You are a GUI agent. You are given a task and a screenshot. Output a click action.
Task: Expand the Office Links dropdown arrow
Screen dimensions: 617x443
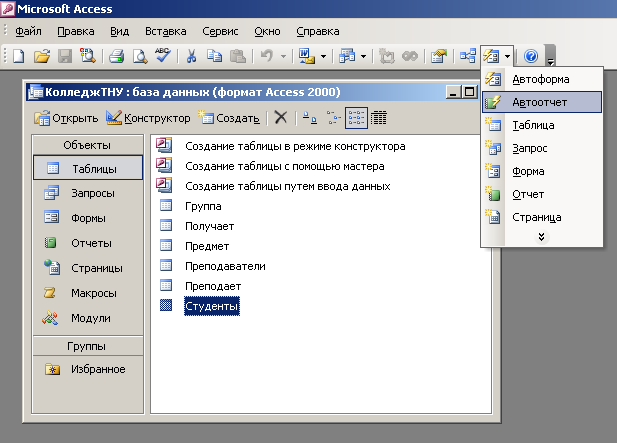[323, 57]
